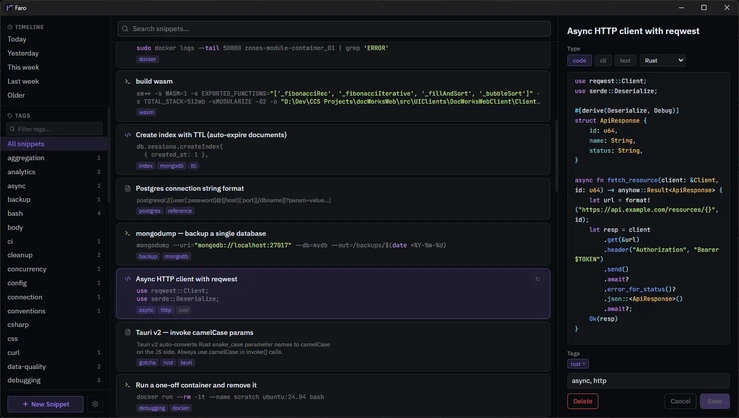Set snippet type to cli
The width and height of the screenshot is (739, 418).
603,60
